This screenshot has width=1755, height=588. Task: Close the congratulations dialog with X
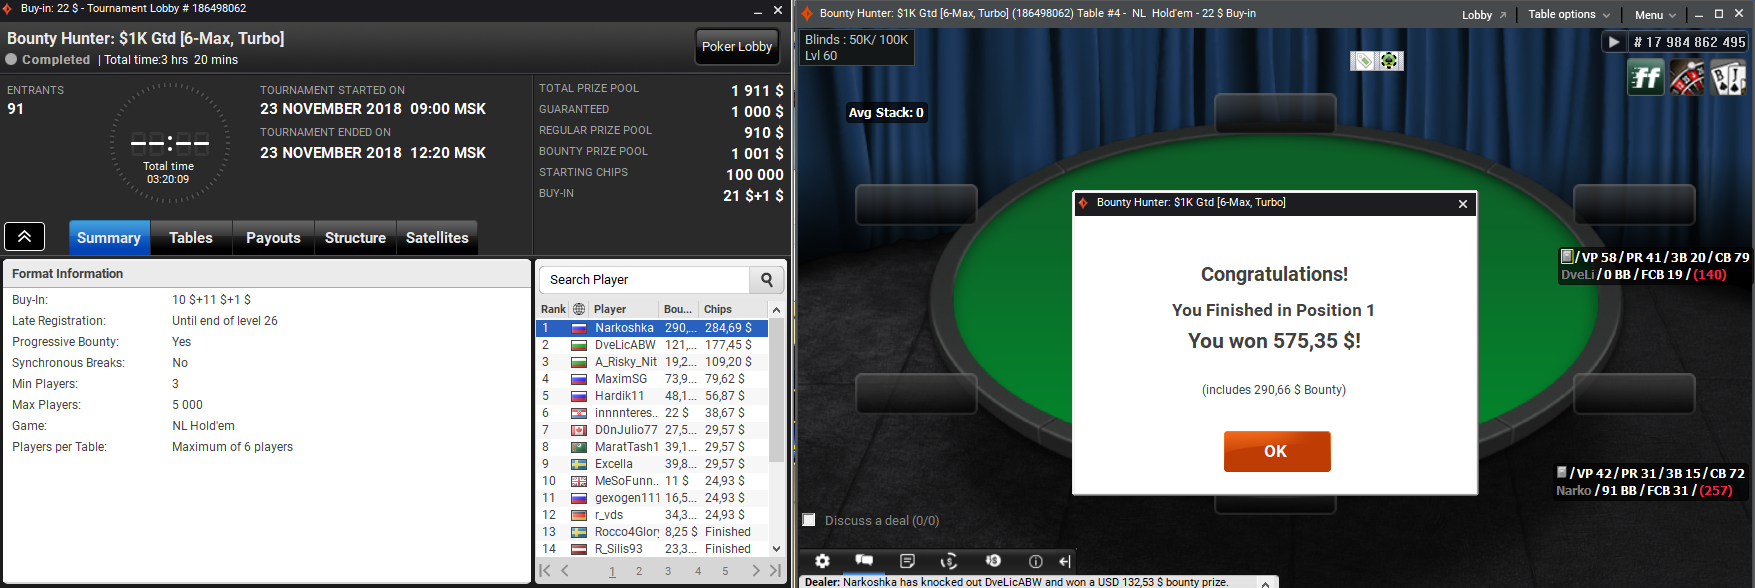click(1463, 203)
